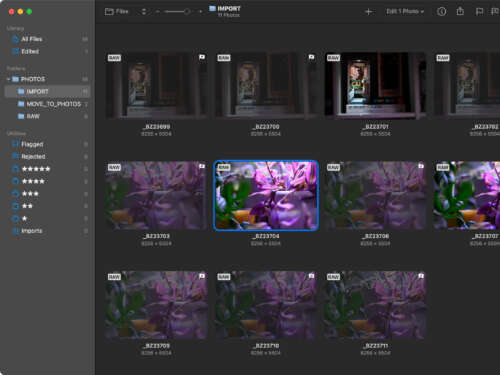Click the corner badge icon on _BZ23699
The height and width of the screenshot is (375, 500).
pos(202,57)
